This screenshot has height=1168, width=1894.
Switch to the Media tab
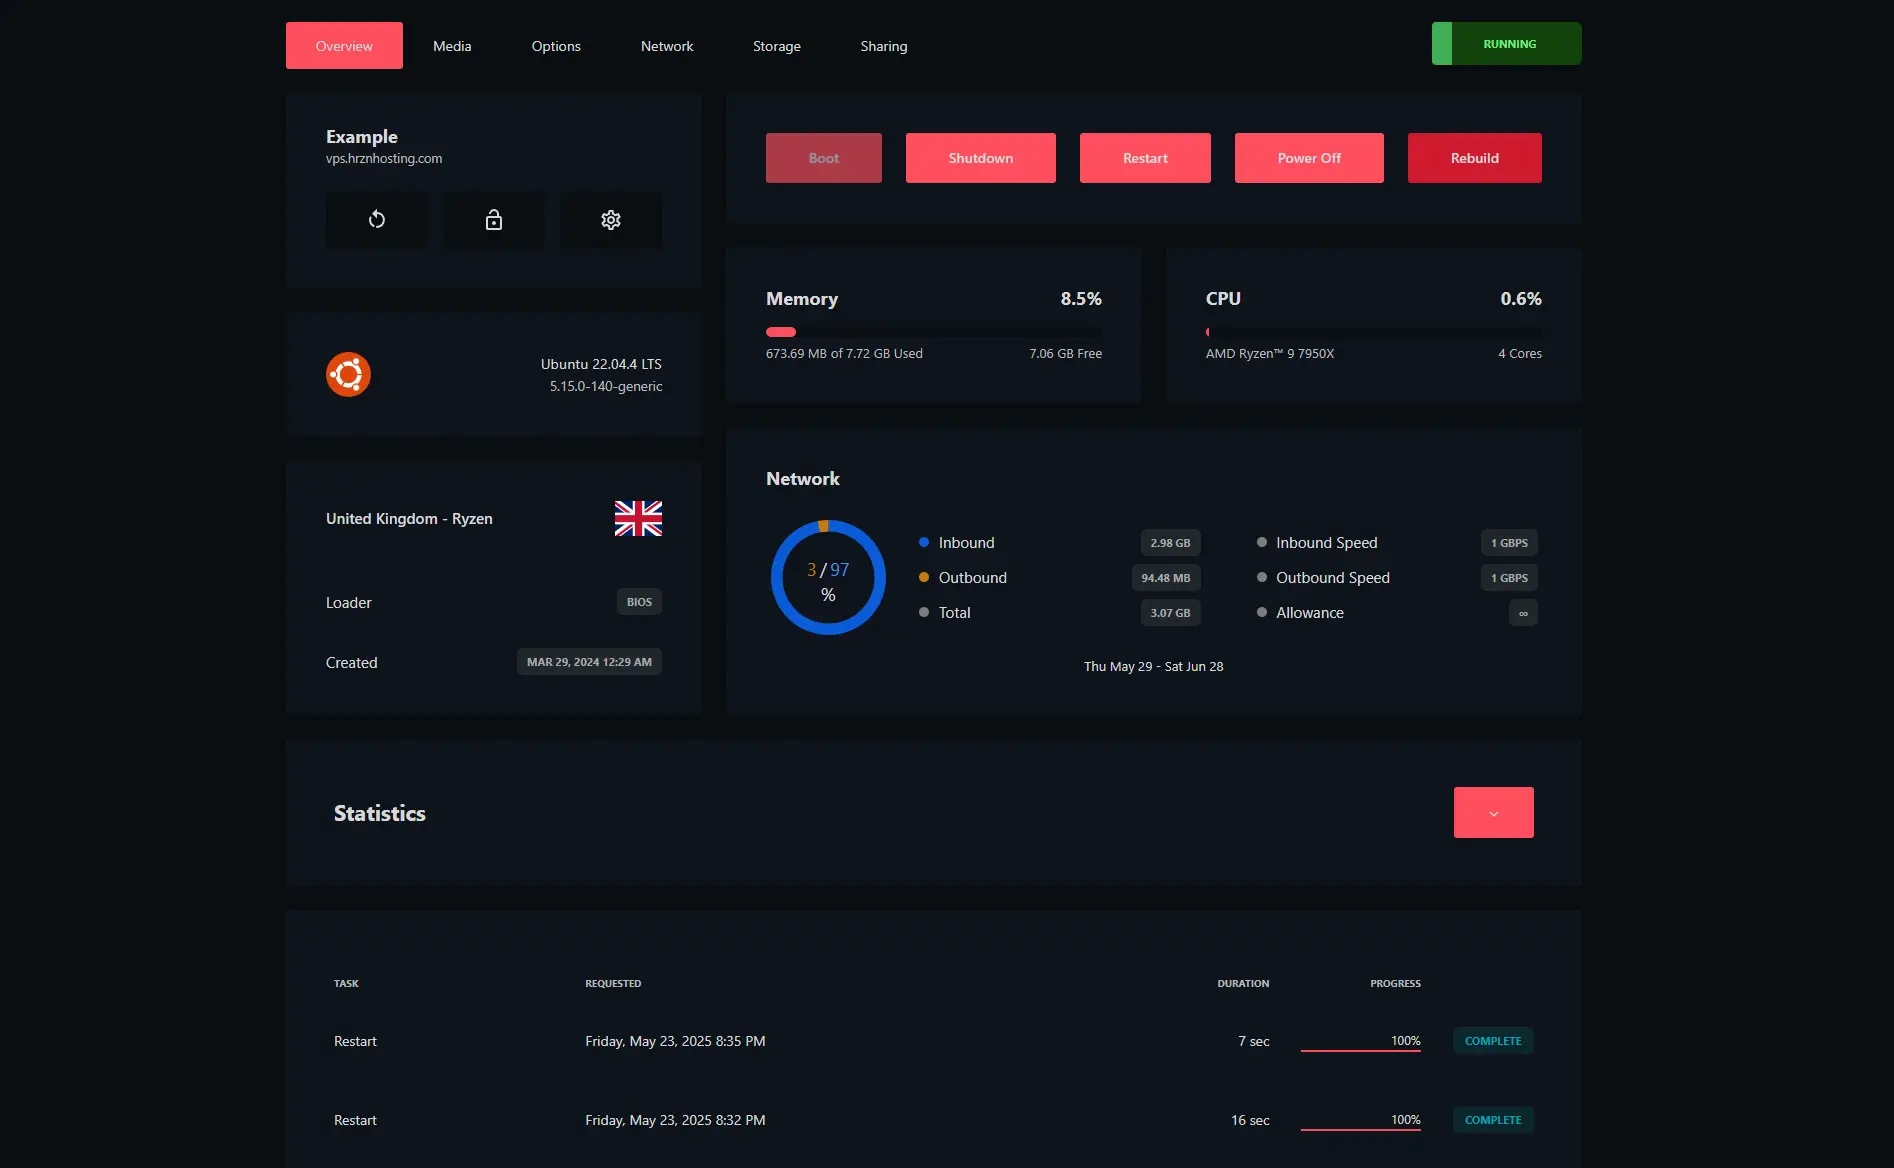pyautogui.click(x=452, y=46)
